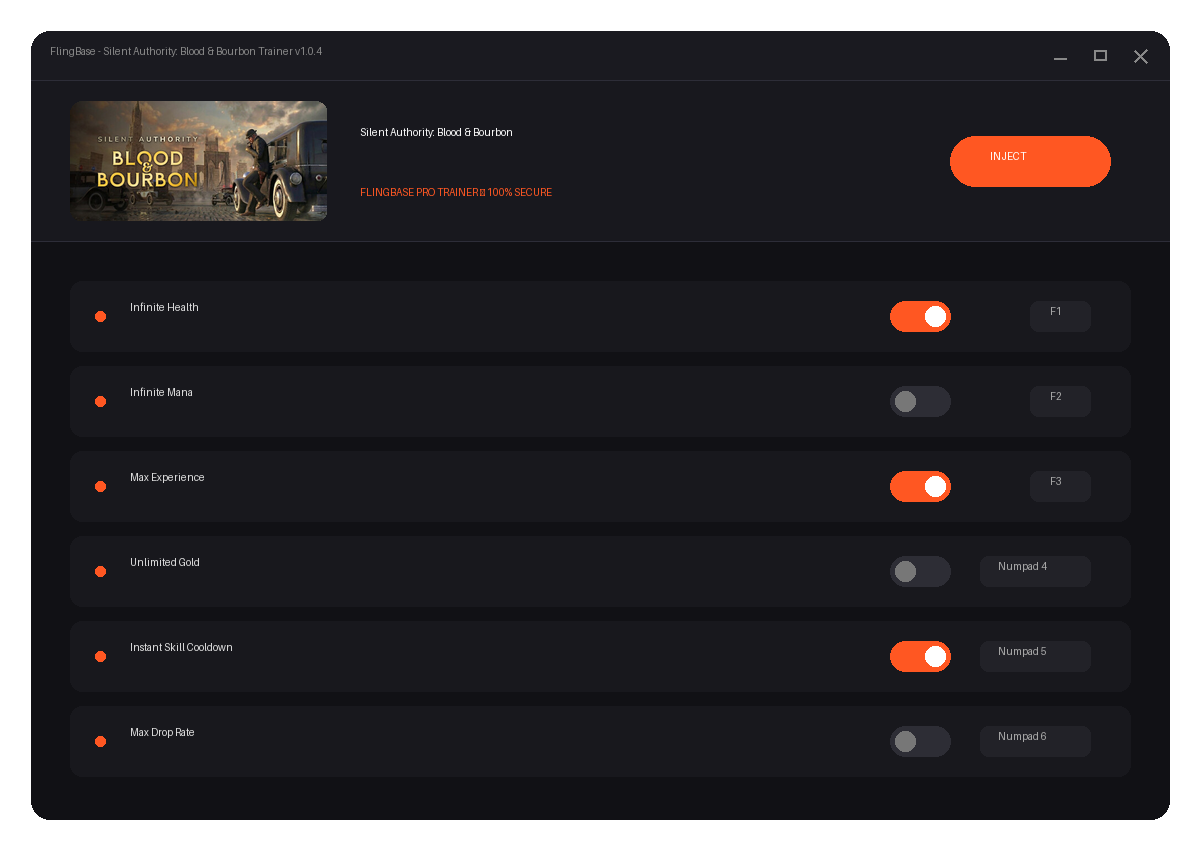Enable the Unlimited Gold switch

point(920,571)
